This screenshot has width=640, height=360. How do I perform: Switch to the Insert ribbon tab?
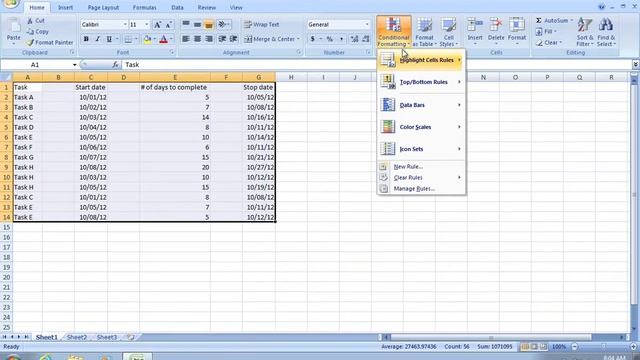[65, 7]
